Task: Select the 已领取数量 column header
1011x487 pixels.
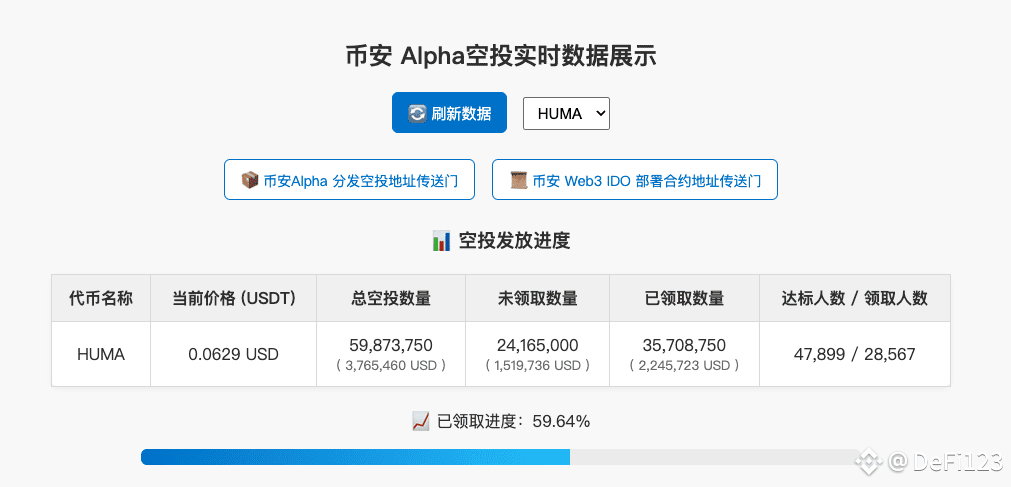Action: [x=684, y=298]
